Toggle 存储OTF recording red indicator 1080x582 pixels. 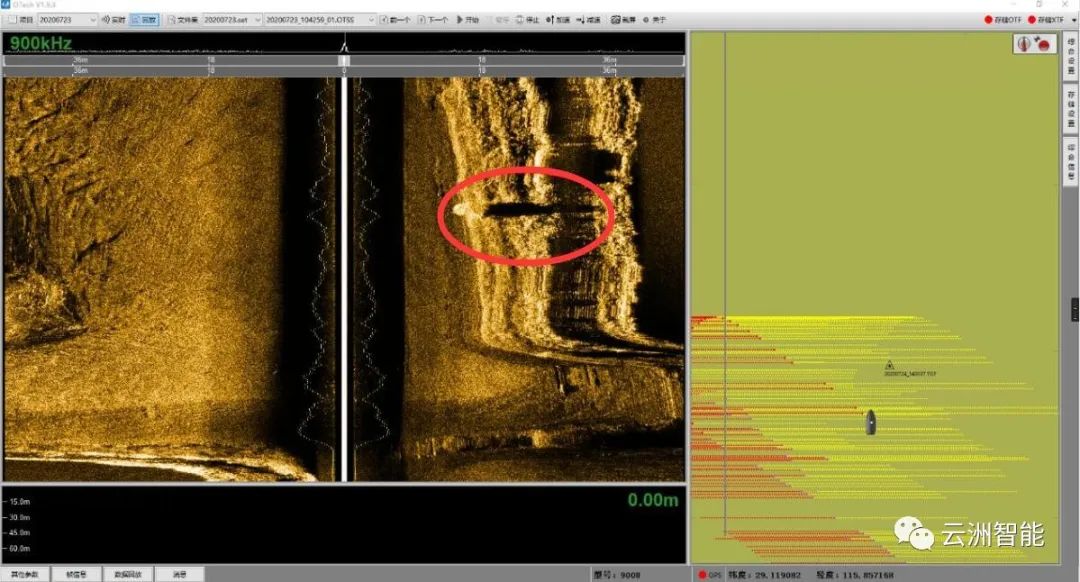[x=988, y=20]
